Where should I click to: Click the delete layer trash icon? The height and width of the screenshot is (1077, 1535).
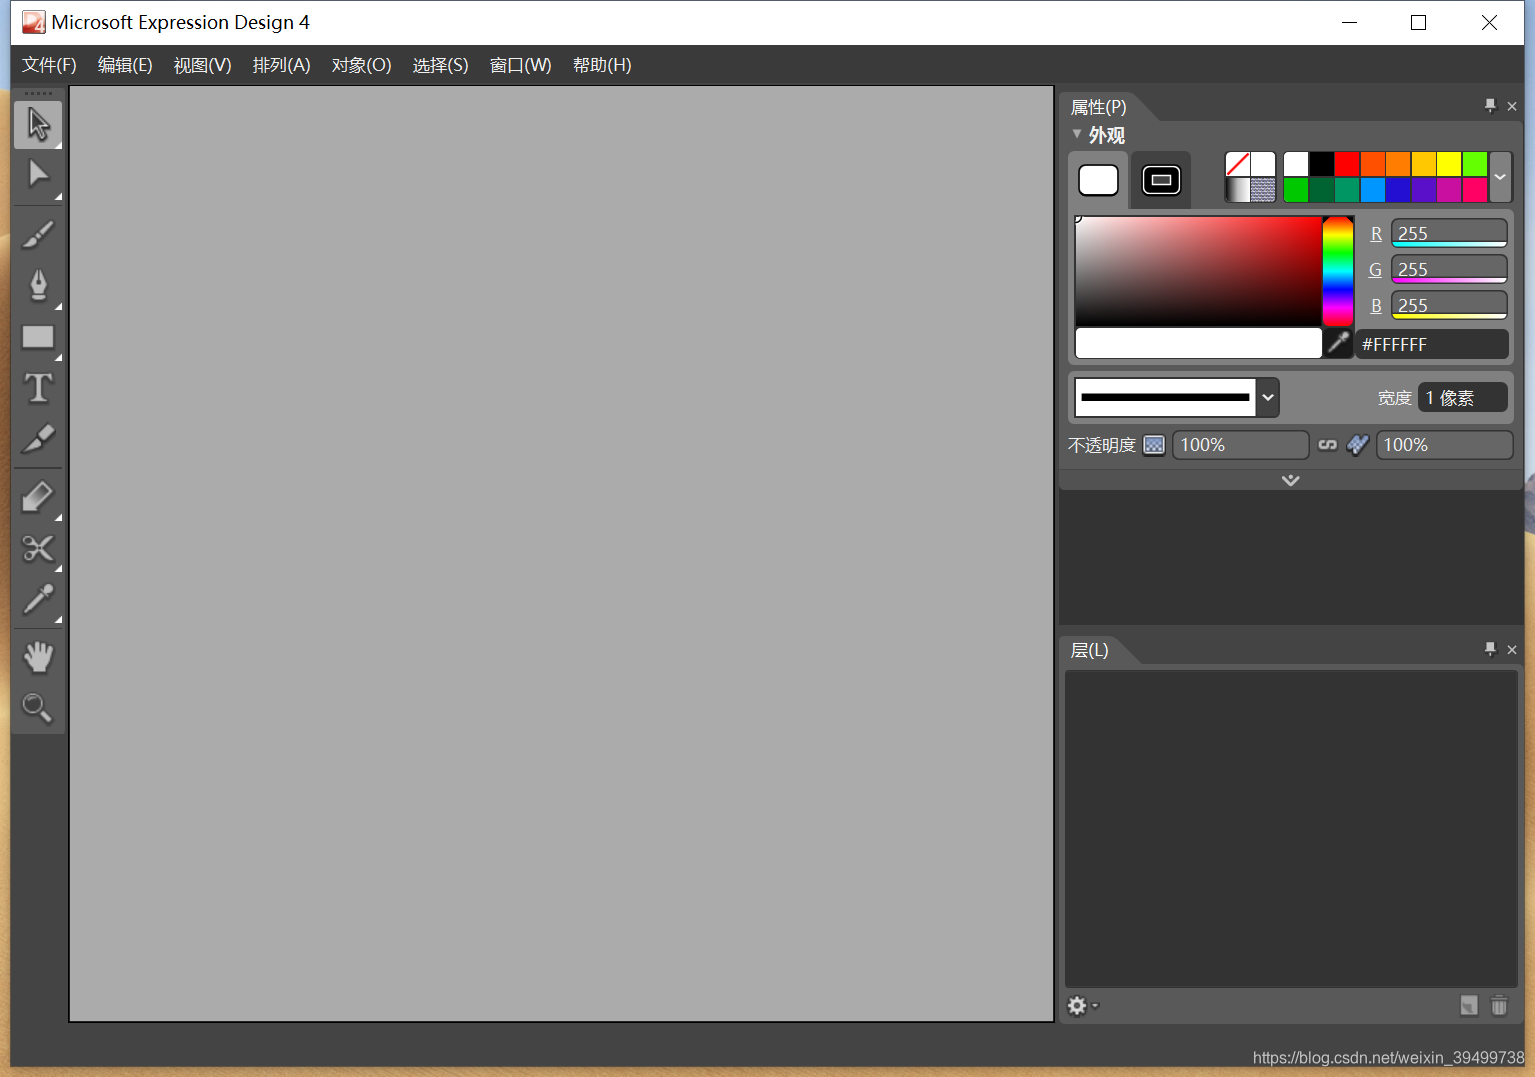coord(1499,1006)
